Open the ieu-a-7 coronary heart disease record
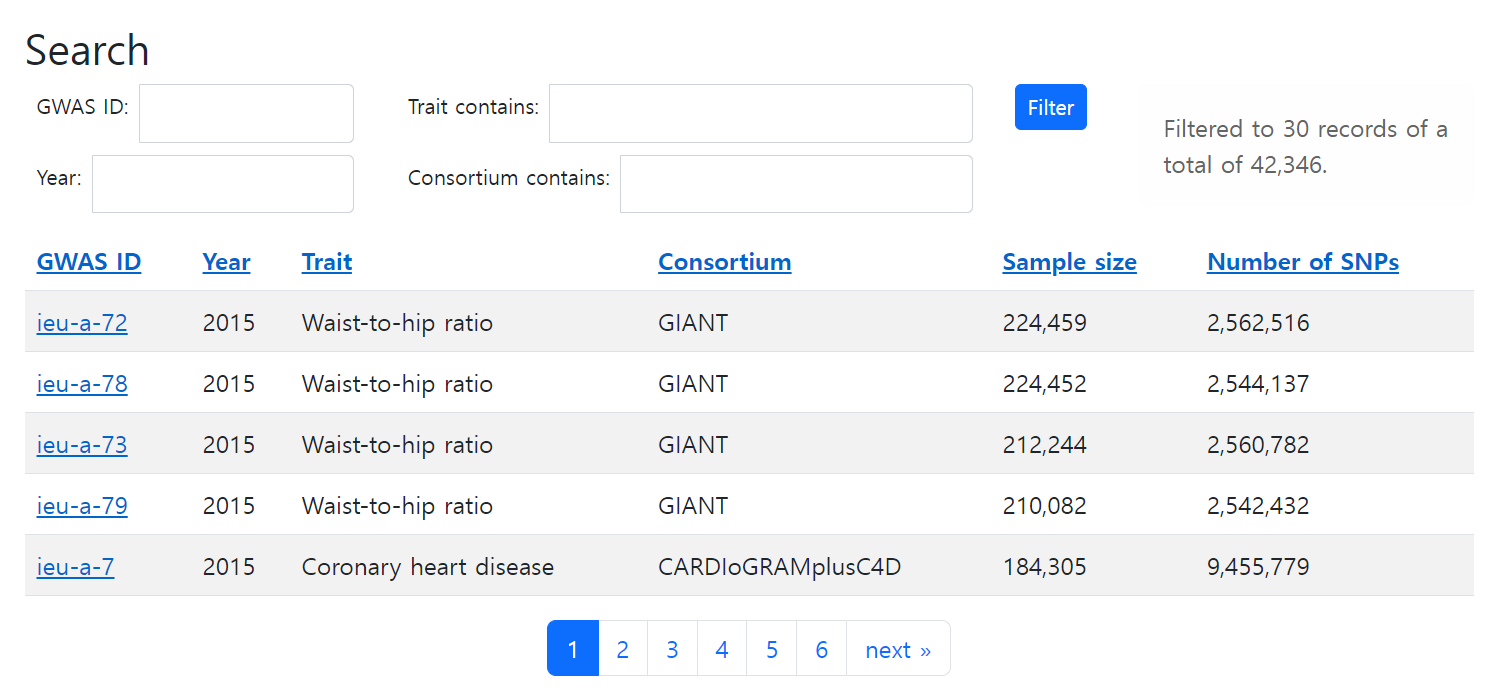The width and height of the screenshot is (1491, 688). click(x=75, y=566)
